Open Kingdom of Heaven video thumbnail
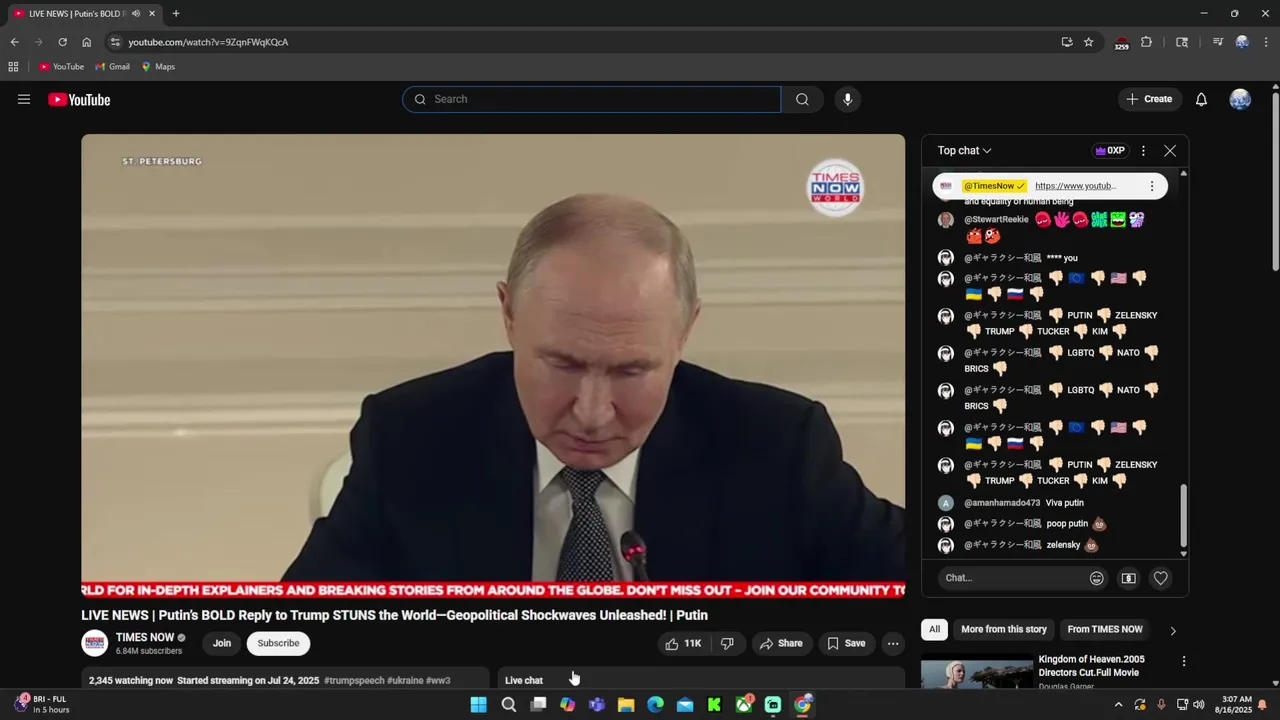Image resolution: width=1280 pixels, height=720 pixels. point(977,673)
